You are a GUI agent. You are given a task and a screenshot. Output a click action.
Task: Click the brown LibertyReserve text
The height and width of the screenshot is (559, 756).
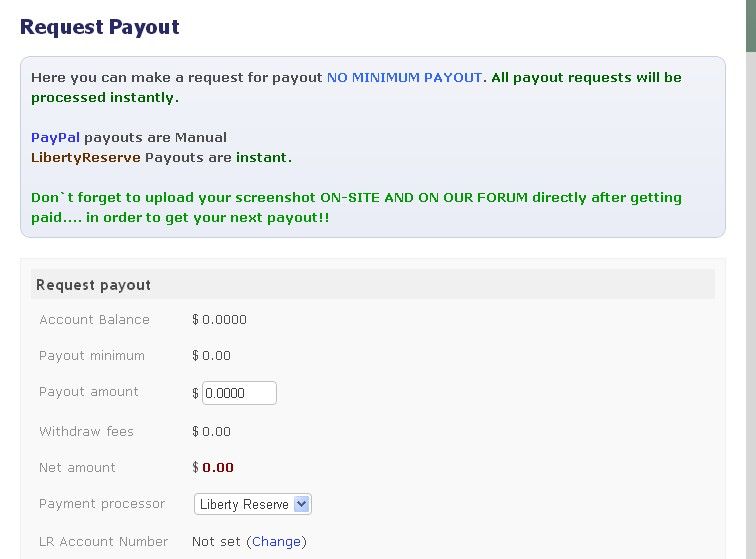85,158
